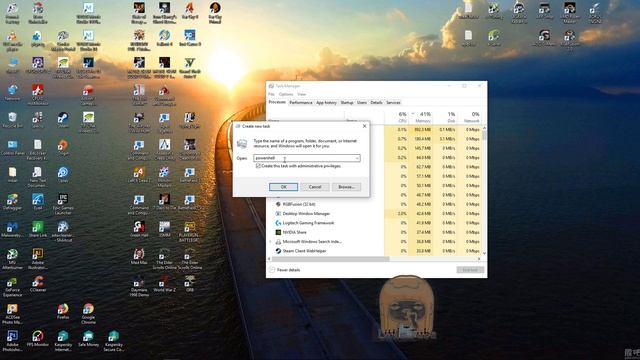Open the Options menu in Task Manager
The height and width of the screenshot is (360, 640).
coord(286,94)
